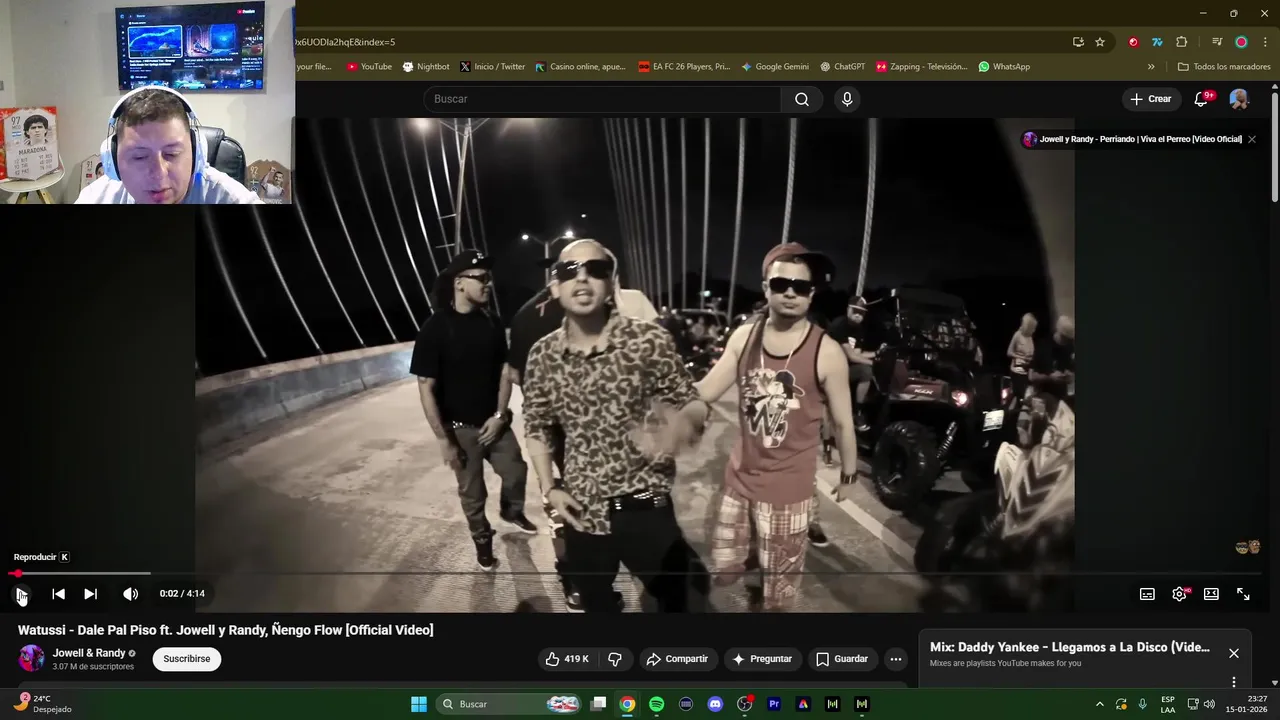Open the YouTube account avatar menu

pyautogui.click(x=1239, y=99)
